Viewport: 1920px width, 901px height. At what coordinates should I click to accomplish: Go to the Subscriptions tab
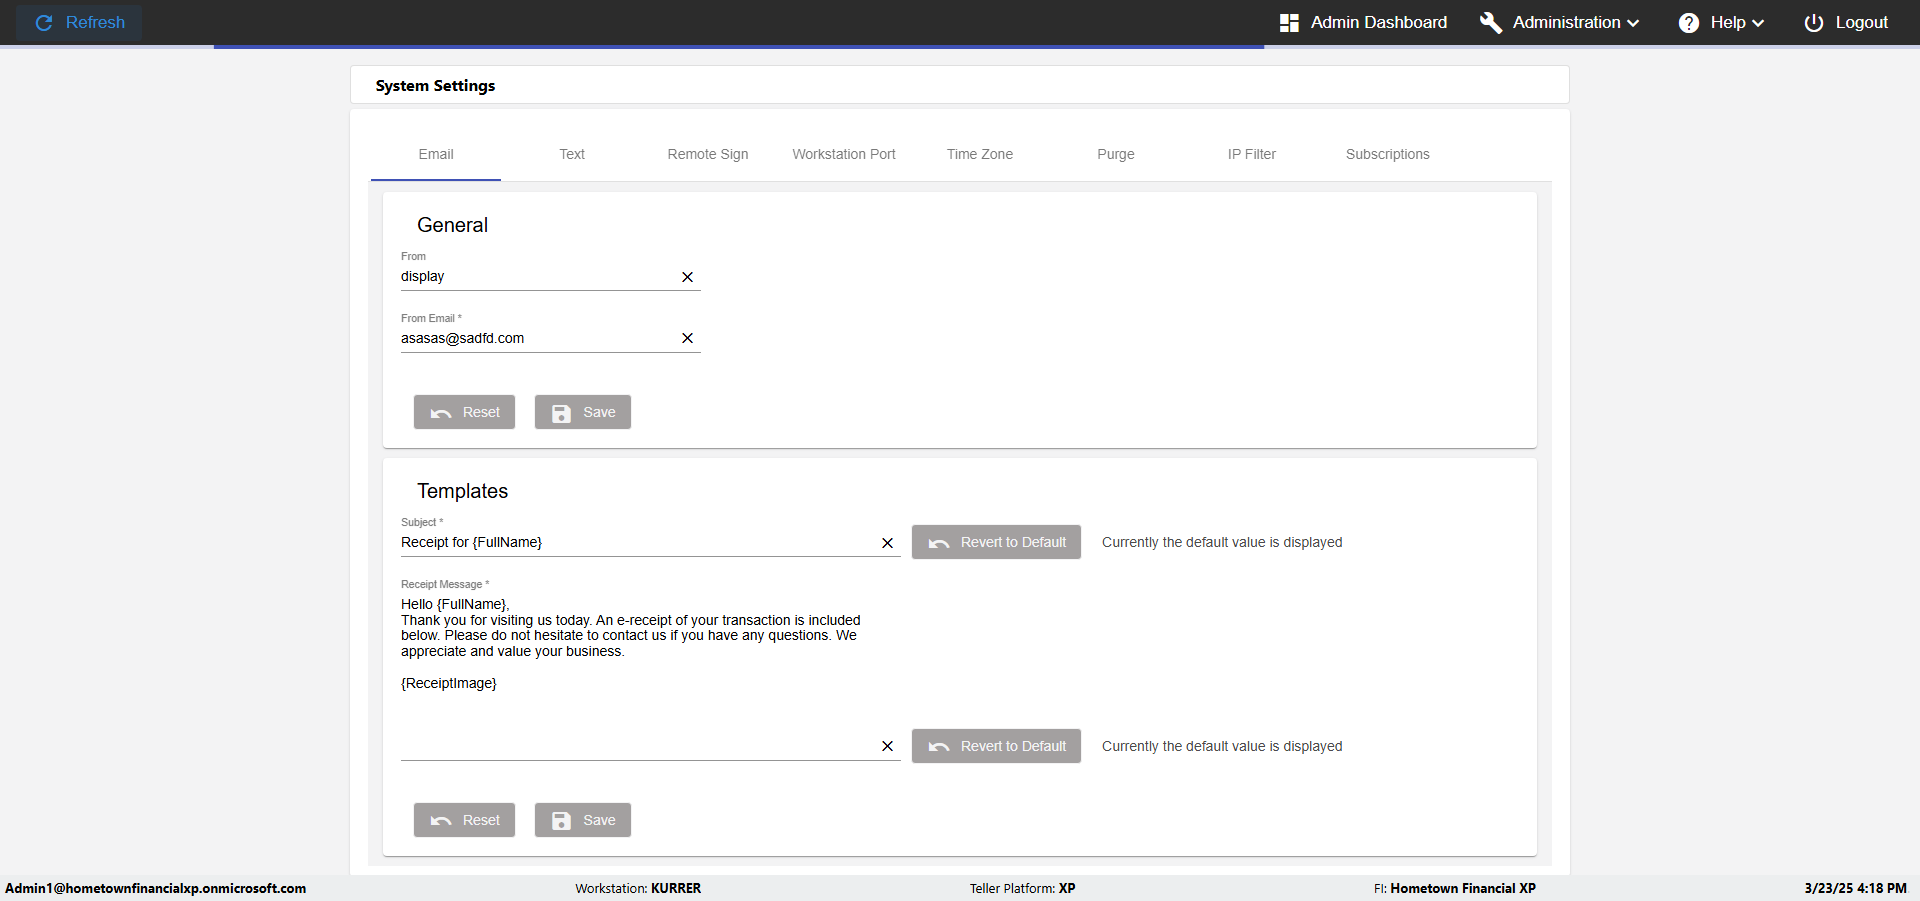point(1388,154)
